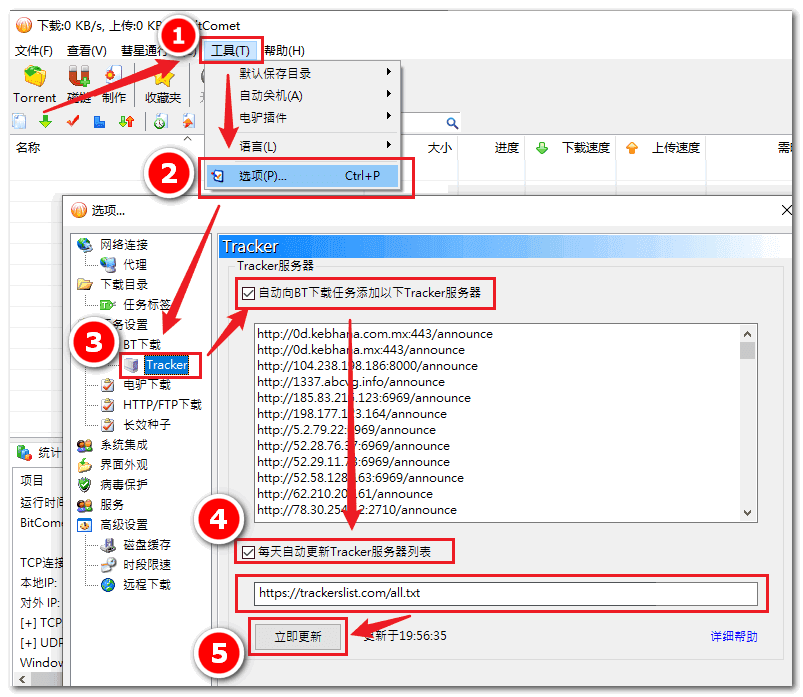Click the 制作 make-torrent toolbar icon
Image resolution: width=803 pixels, height=697 pixels.
(x=113, y=76)
